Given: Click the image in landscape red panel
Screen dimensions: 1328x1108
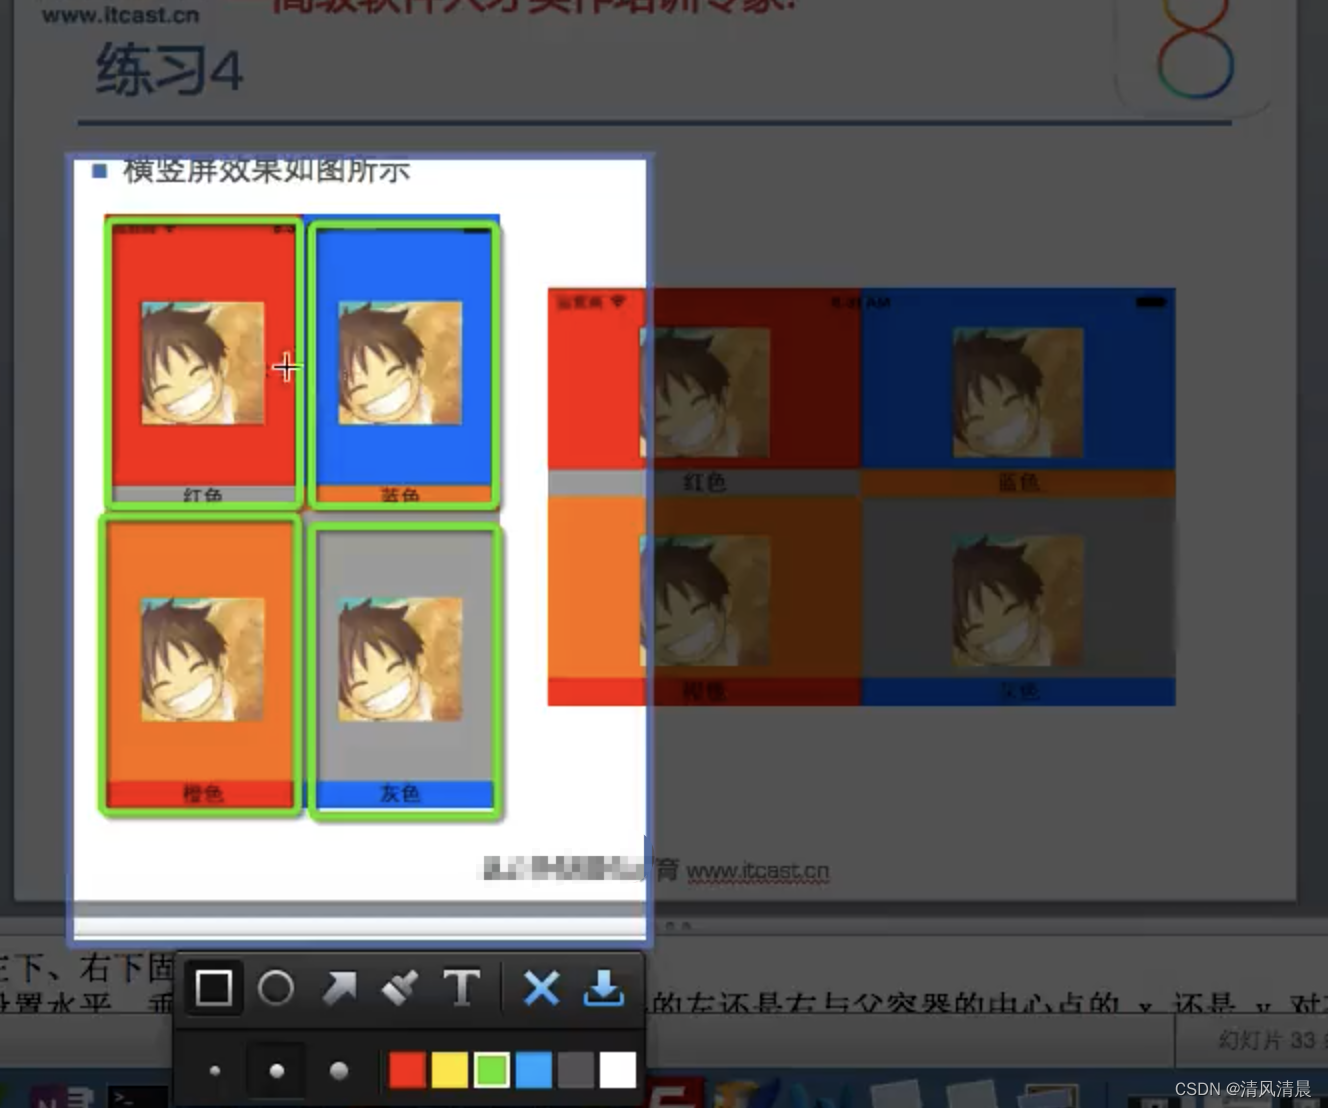Looking at the screenshot, I should pos(705,392).
